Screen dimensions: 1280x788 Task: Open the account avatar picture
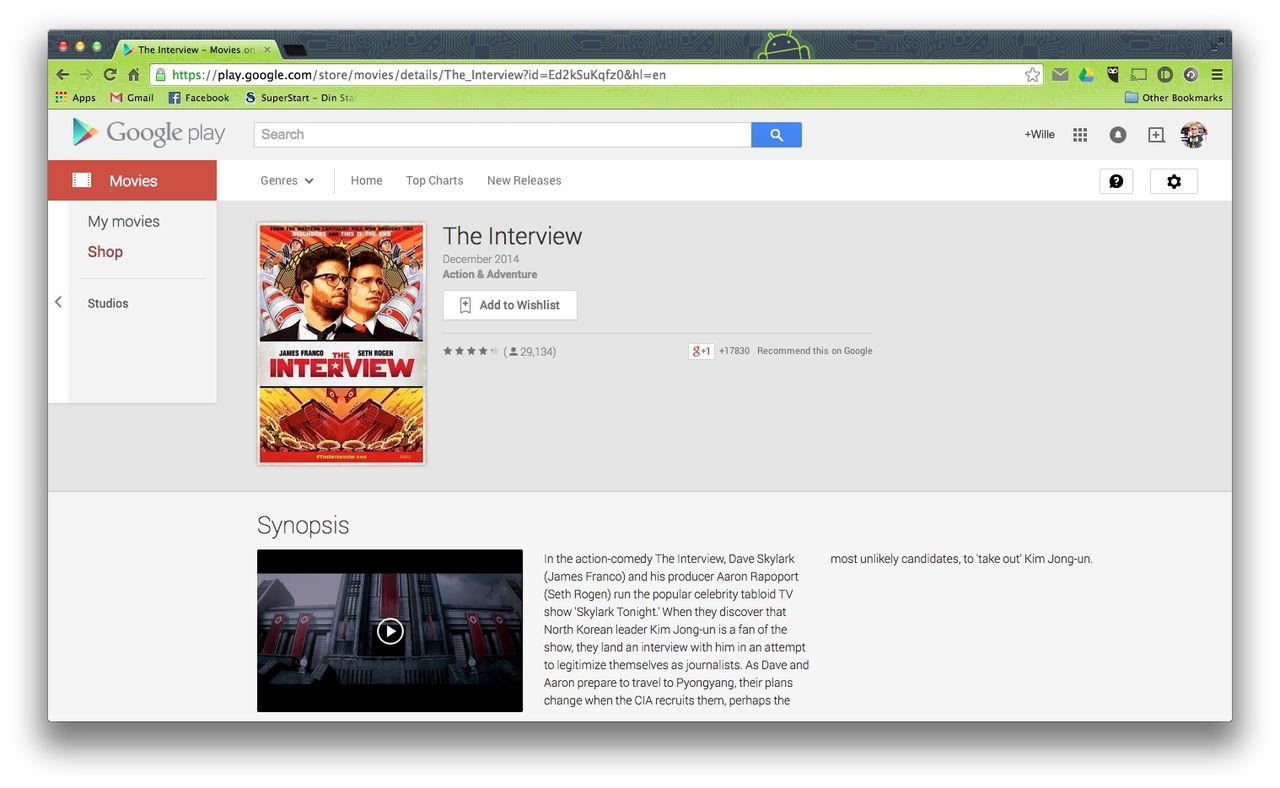pos(1193,135)
